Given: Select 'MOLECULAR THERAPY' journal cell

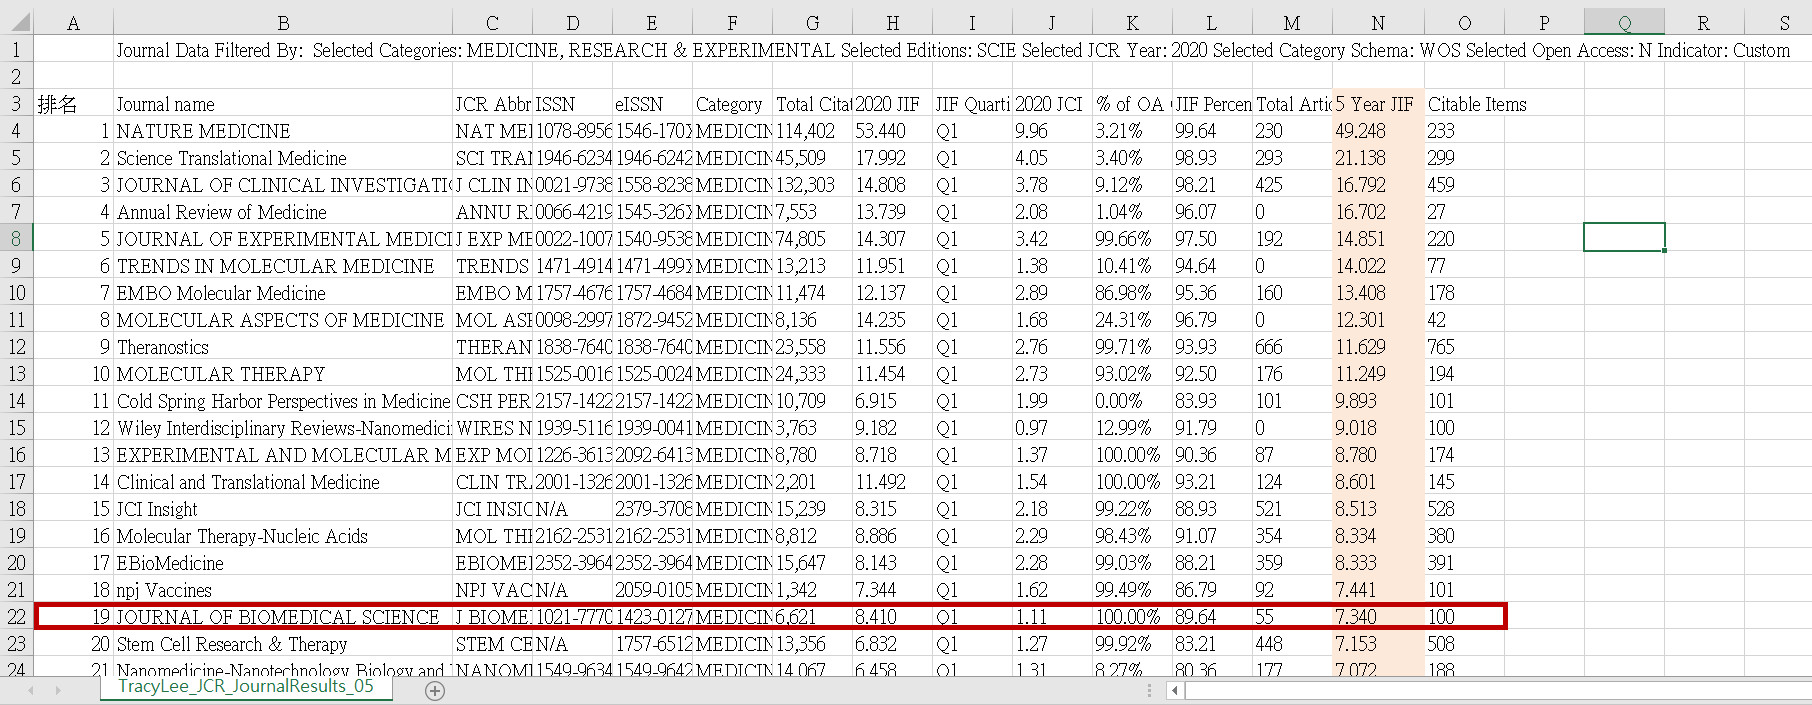Looking at the screenshot, I should click(283, 374).
